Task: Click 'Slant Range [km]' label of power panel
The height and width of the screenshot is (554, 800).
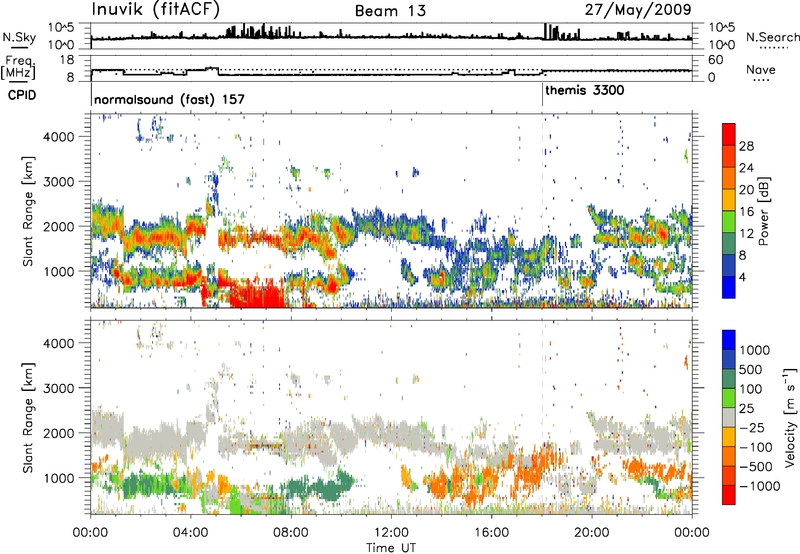Action: point(28,211)
